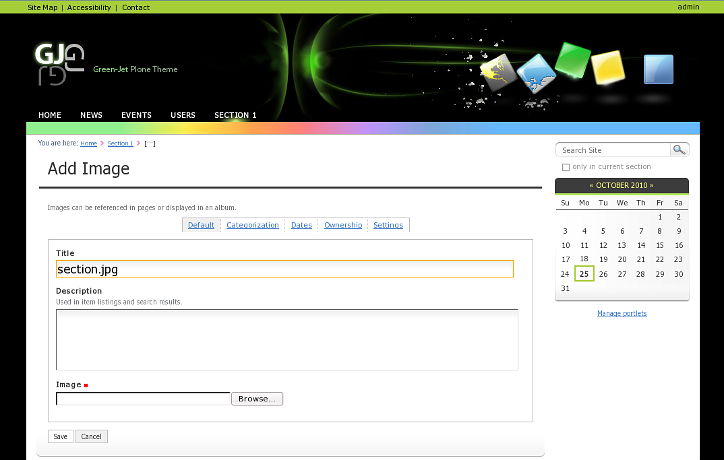
Task: Click the Save button
Action: pos(60,436)
